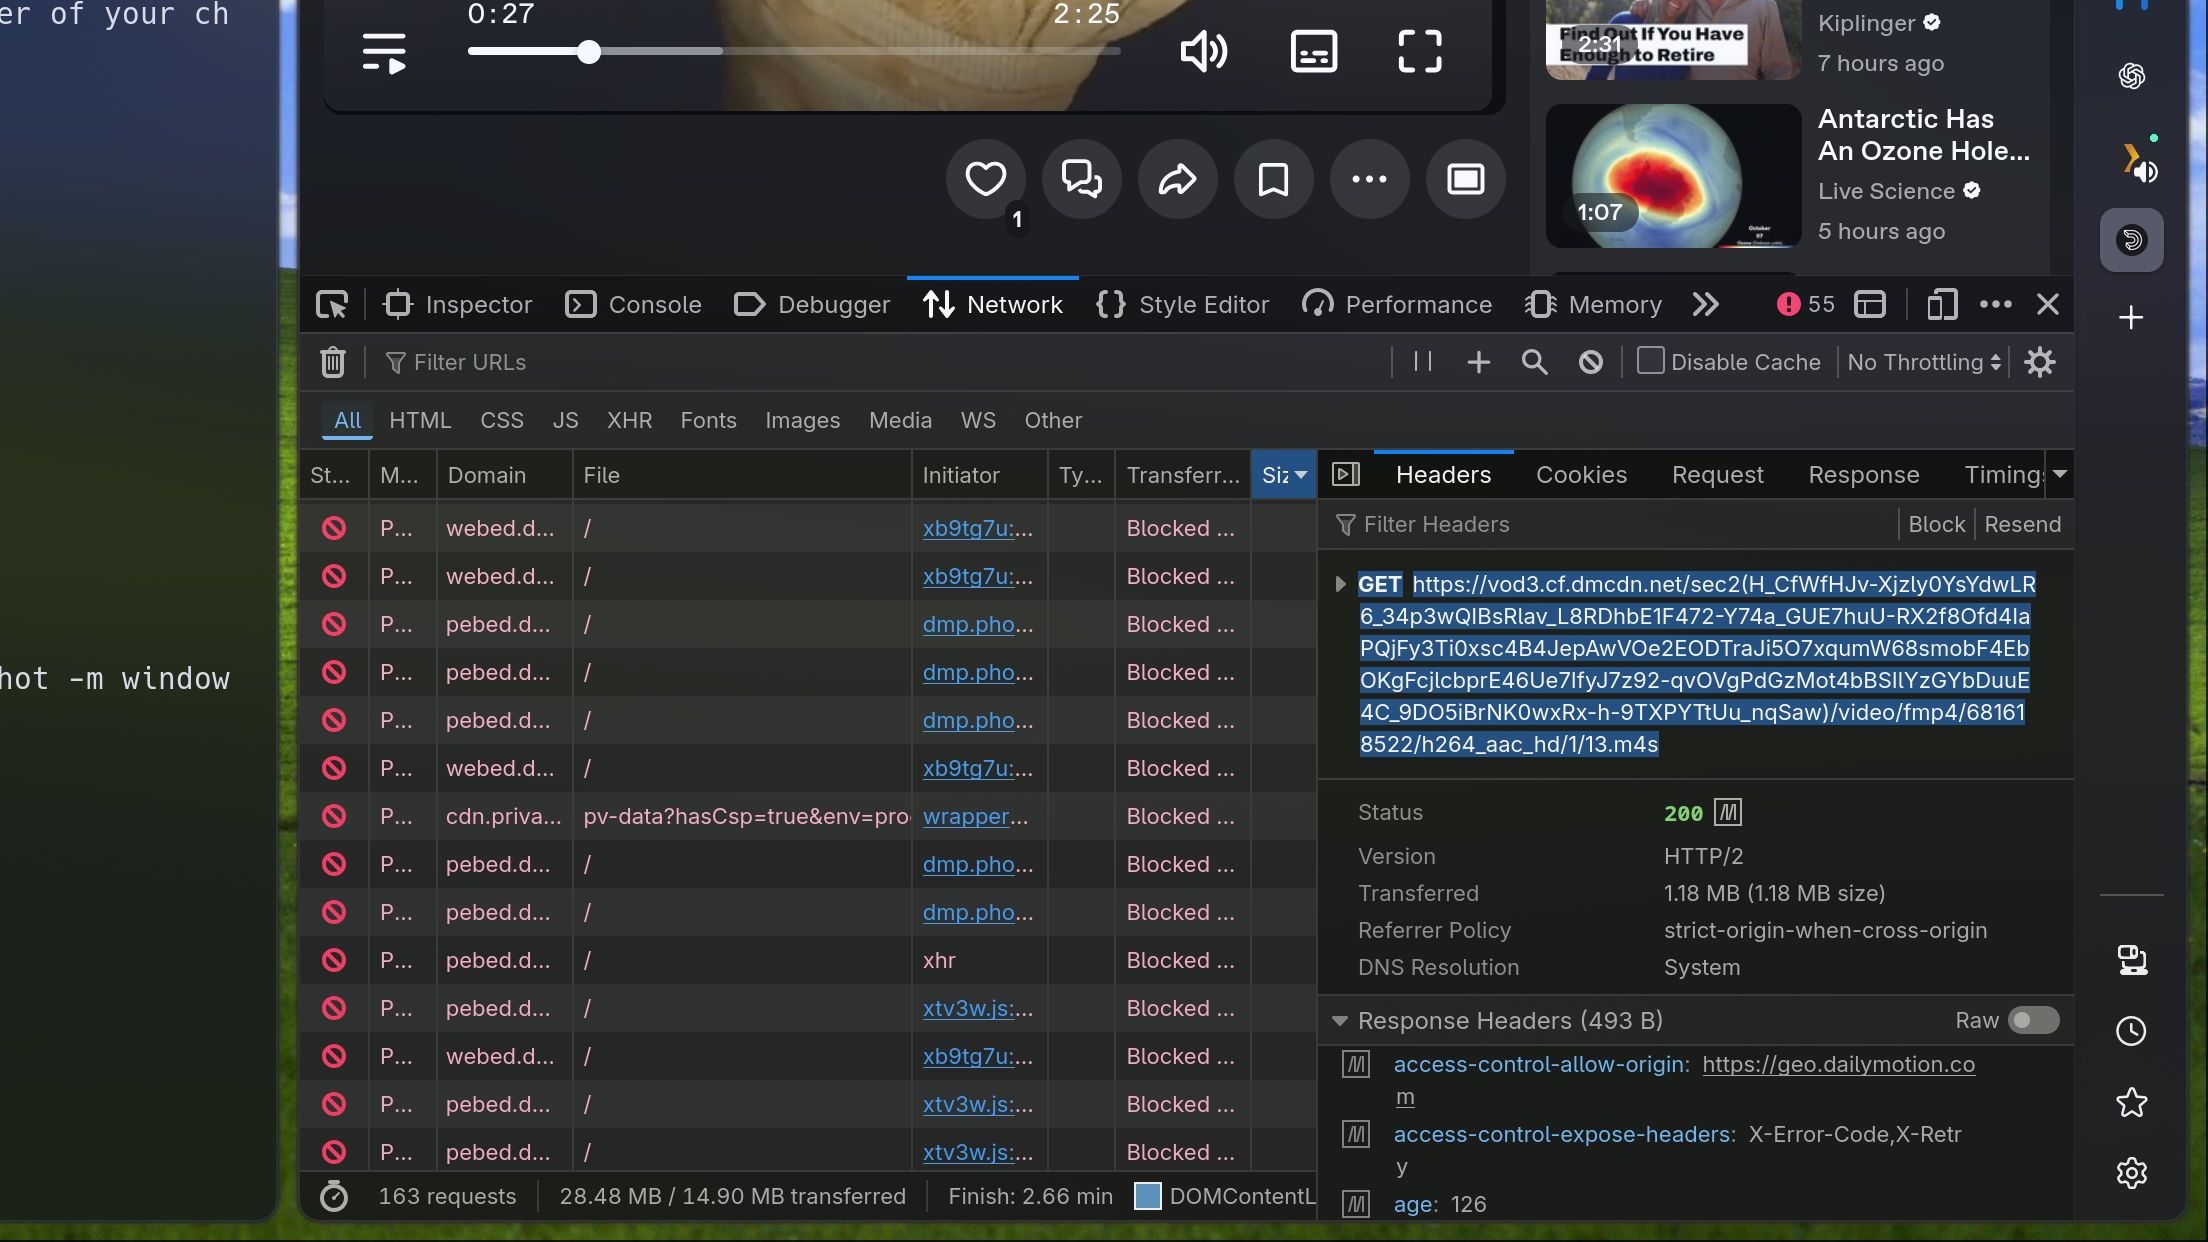Image resolution: width=2208 pixels, height=1242 pixels.
Task: Open request blocking panel icon
Action: [1590, 362]
